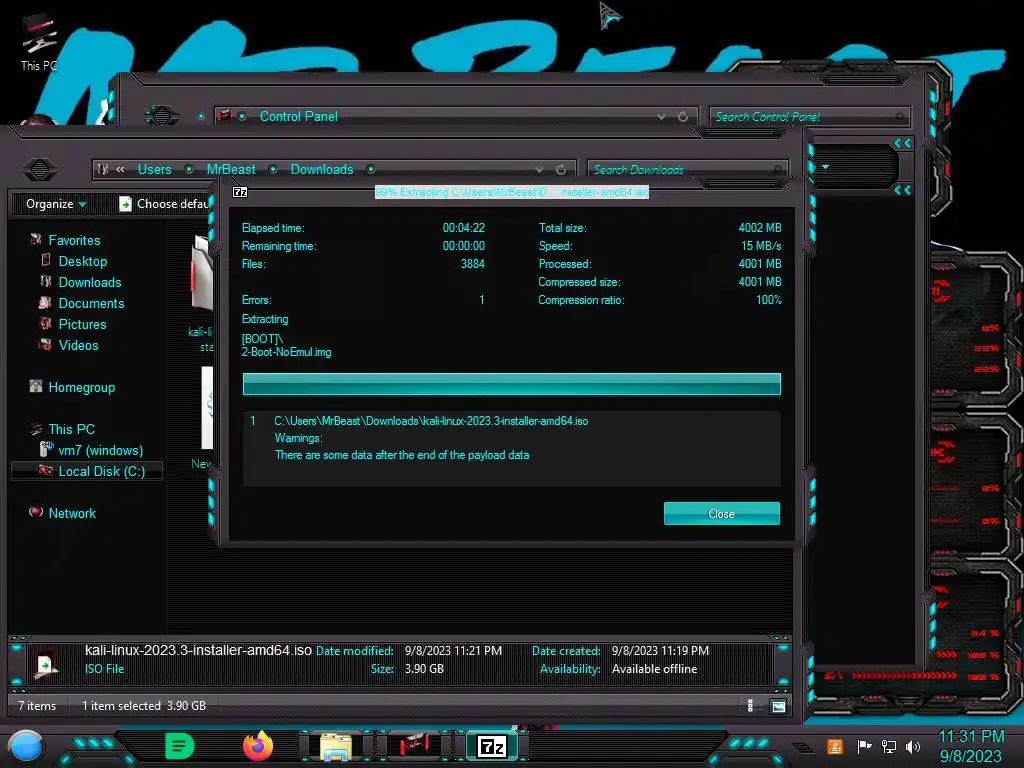Viewport: 1024px width, 768px height.
Task: Select Local Disk (C:) in sidebar
Action: tap(101, 471)
